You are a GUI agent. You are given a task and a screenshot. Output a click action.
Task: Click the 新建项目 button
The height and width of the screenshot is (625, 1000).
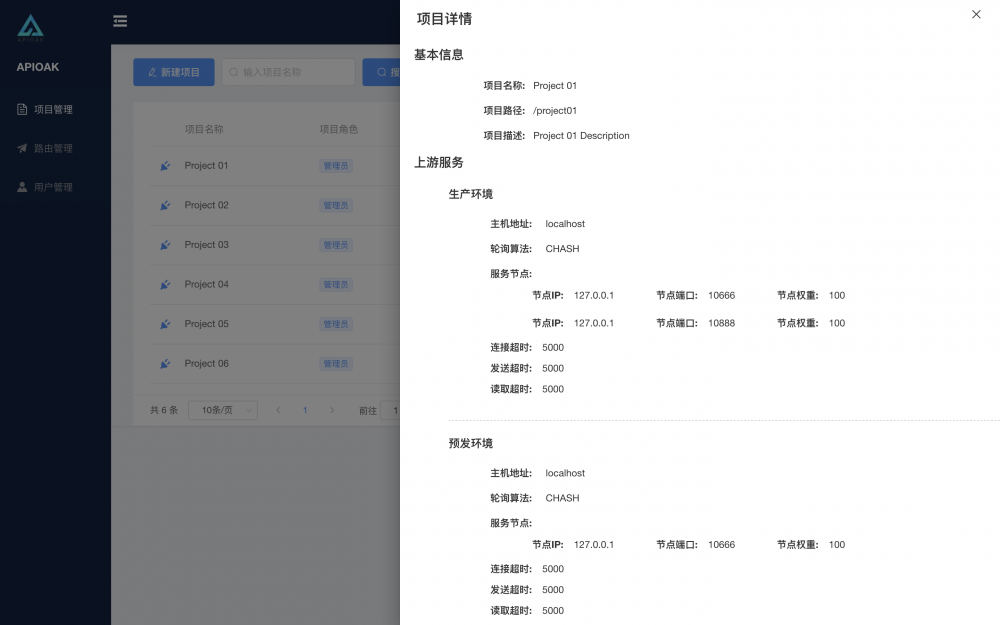(x=173, y=72)
